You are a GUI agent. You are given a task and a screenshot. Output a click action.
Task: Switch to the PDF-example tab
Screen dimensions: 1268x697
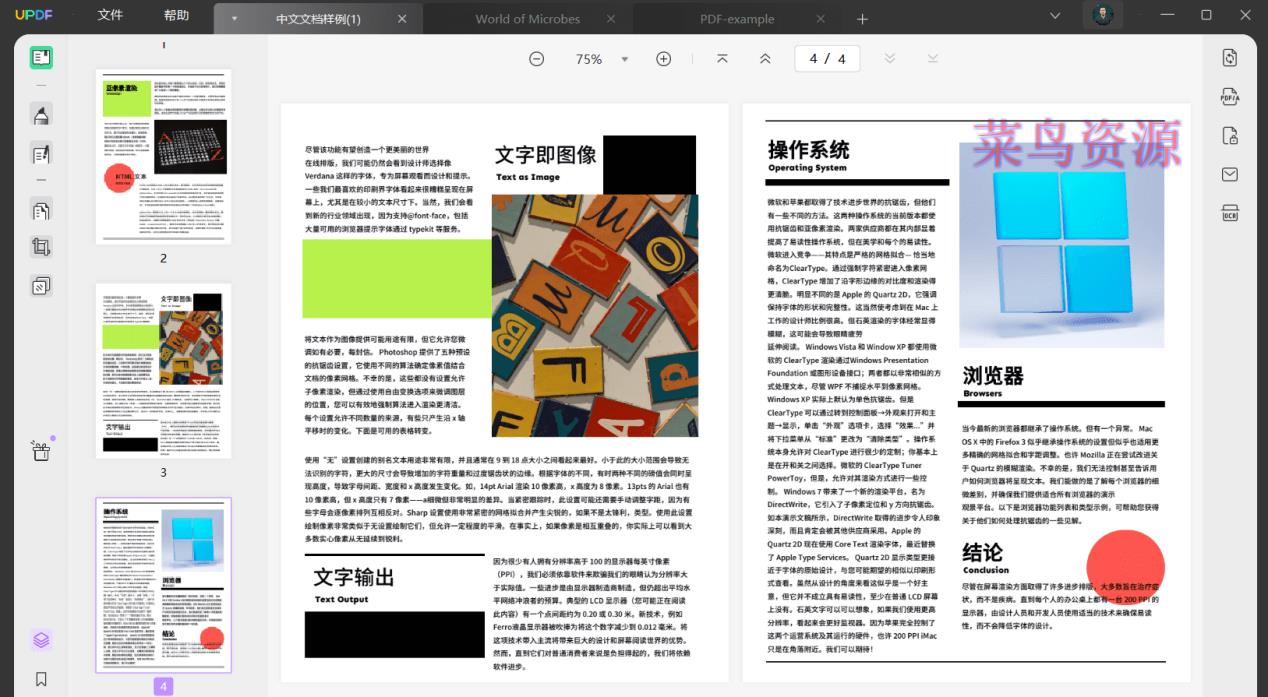pyautogui.click(x=736, y=18)
